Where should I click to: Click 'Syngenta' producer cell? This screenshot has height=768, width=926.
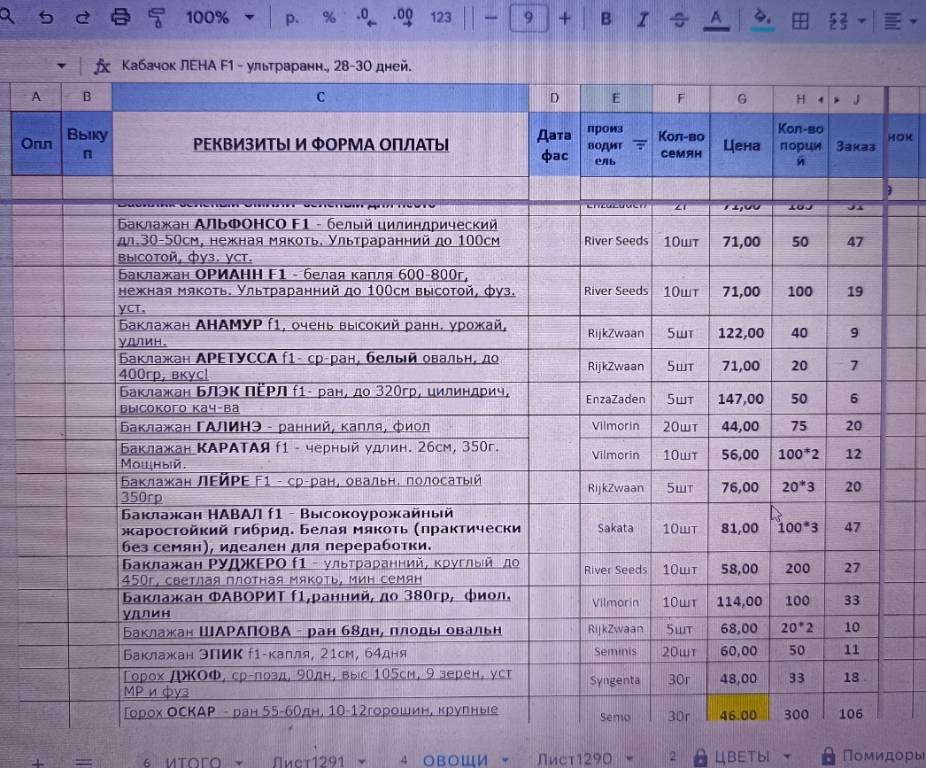click(x=615, y=680)
